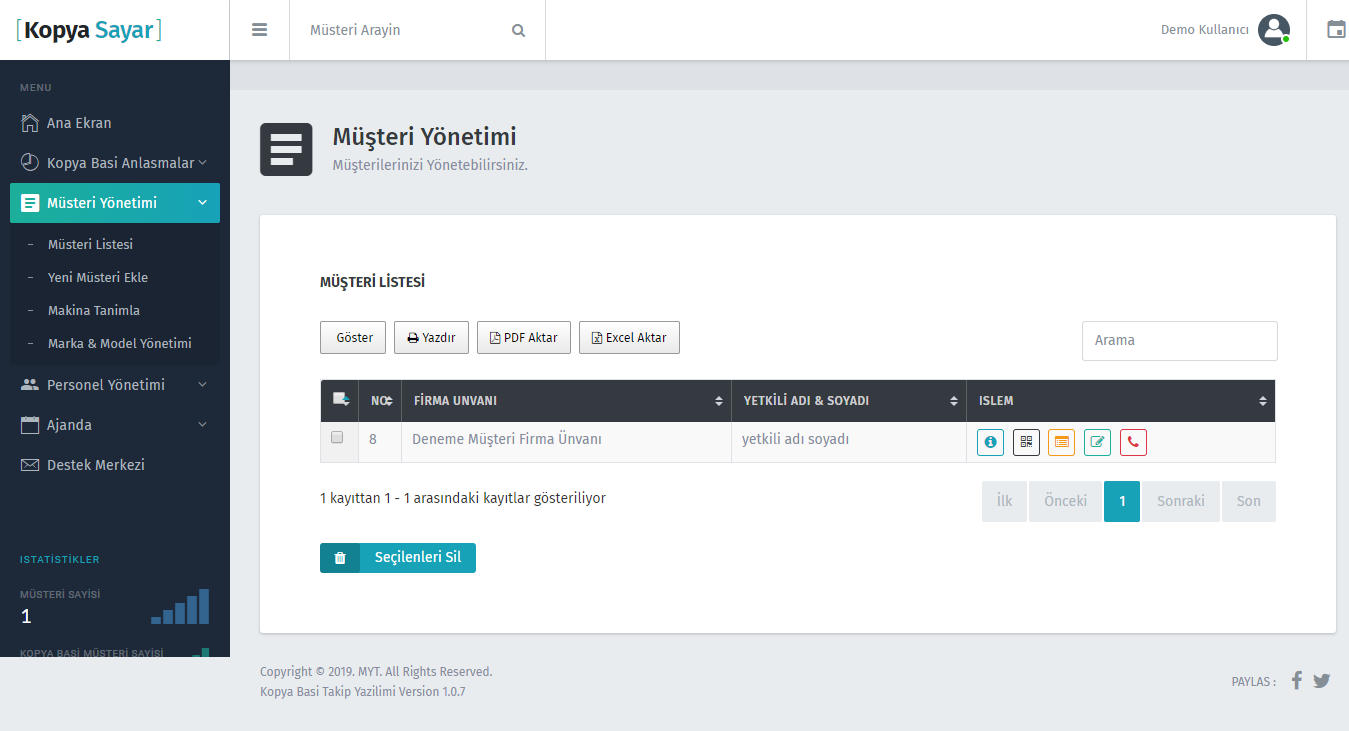Image resolution: width=1349 pixels, height=731 pixels.
Task: Click the orange list icon in Islem column
Action: point(1061,442)
